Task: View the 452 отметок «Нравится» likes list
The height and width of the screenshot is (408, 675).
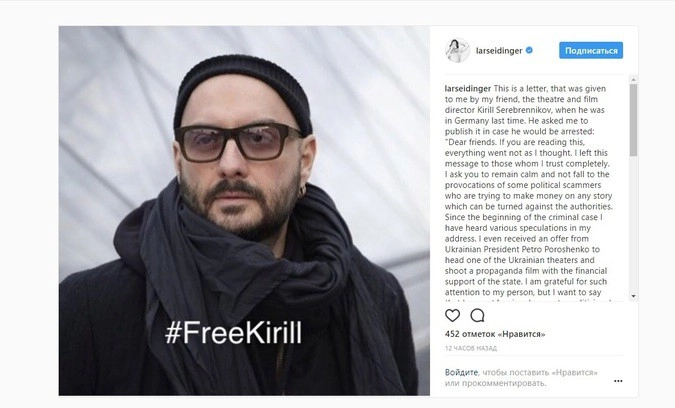Action: (495, 334)
